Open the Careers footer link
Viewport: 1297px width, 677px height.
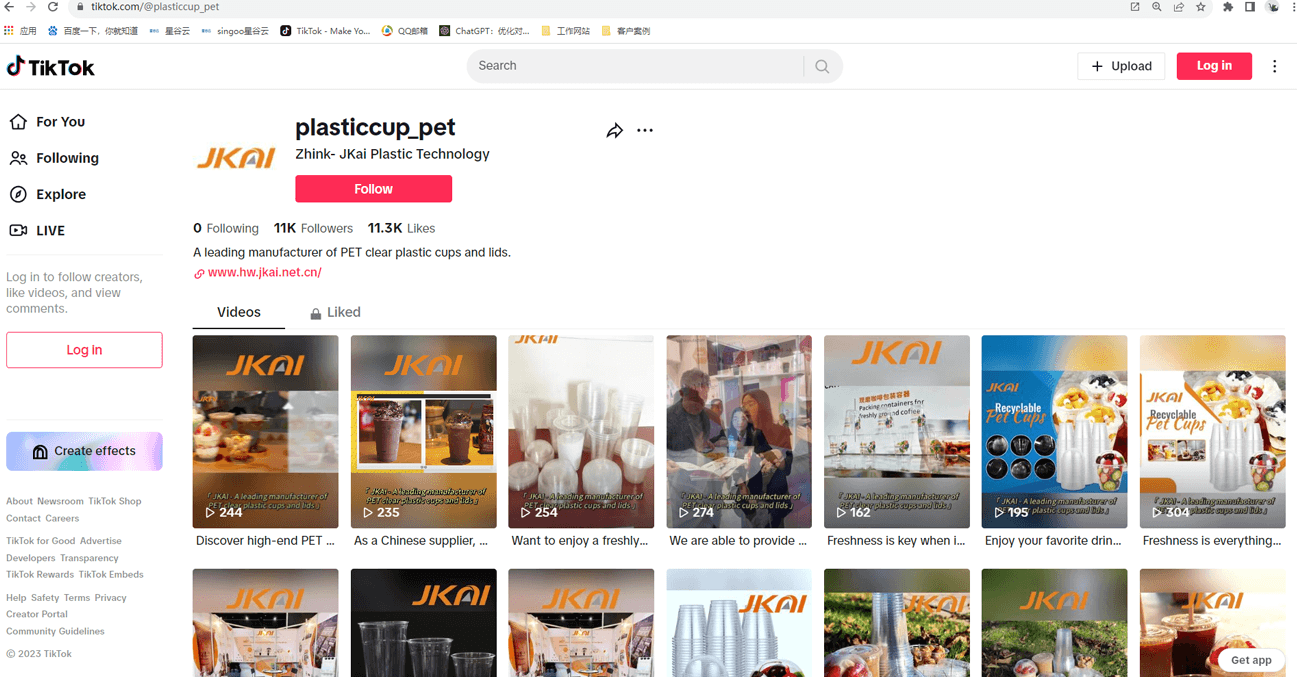click(x=62, y=519)
